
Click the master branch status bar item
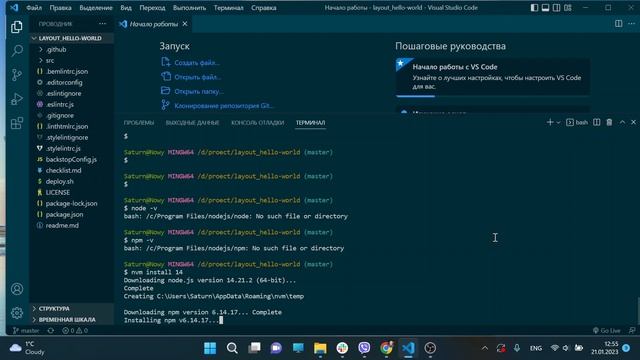coord(26,331)
